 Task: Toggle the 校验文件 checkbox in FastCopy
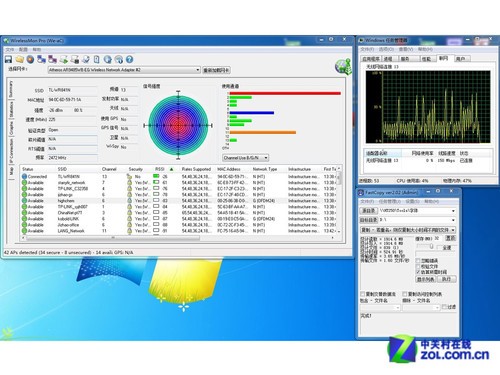pyautogui.click(x=418, y=266)
